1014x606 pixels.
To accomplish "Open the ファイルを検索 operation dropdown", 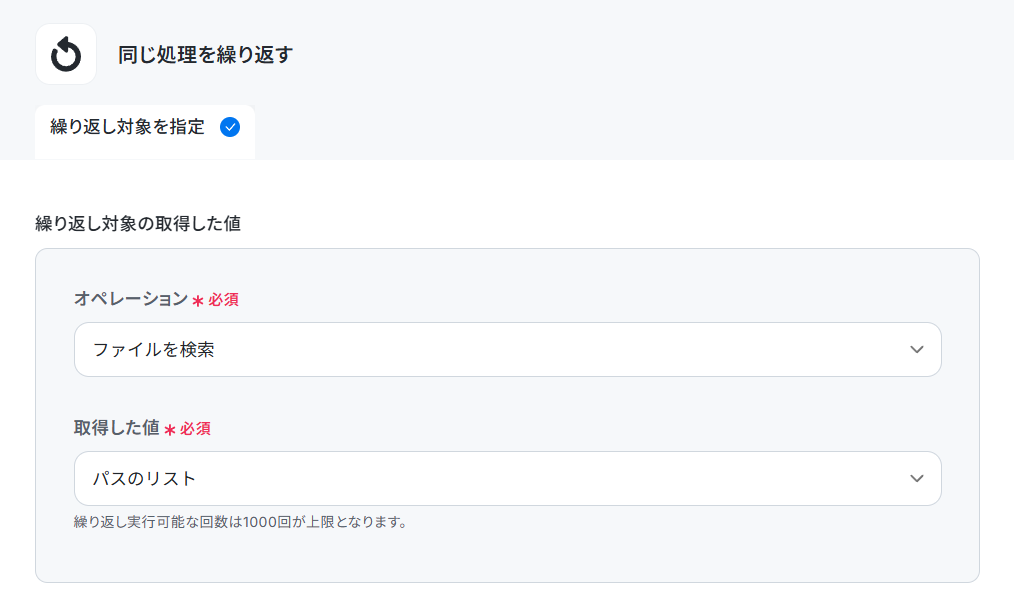I will [508, 349].
